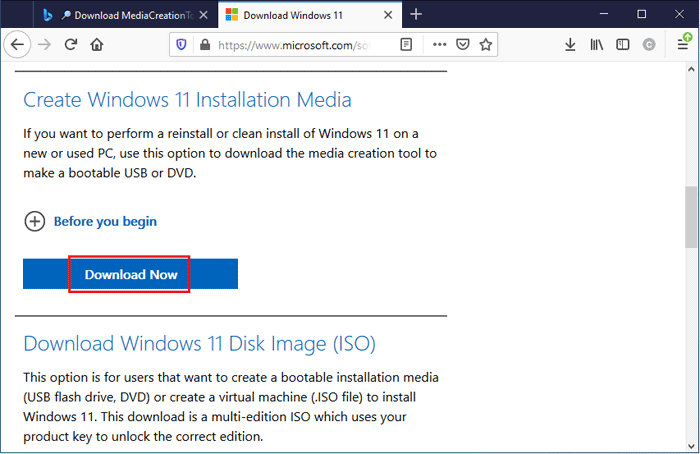Screen dimensions: 700x454
Task: Go back to the previous page
Action: point(17,44)
